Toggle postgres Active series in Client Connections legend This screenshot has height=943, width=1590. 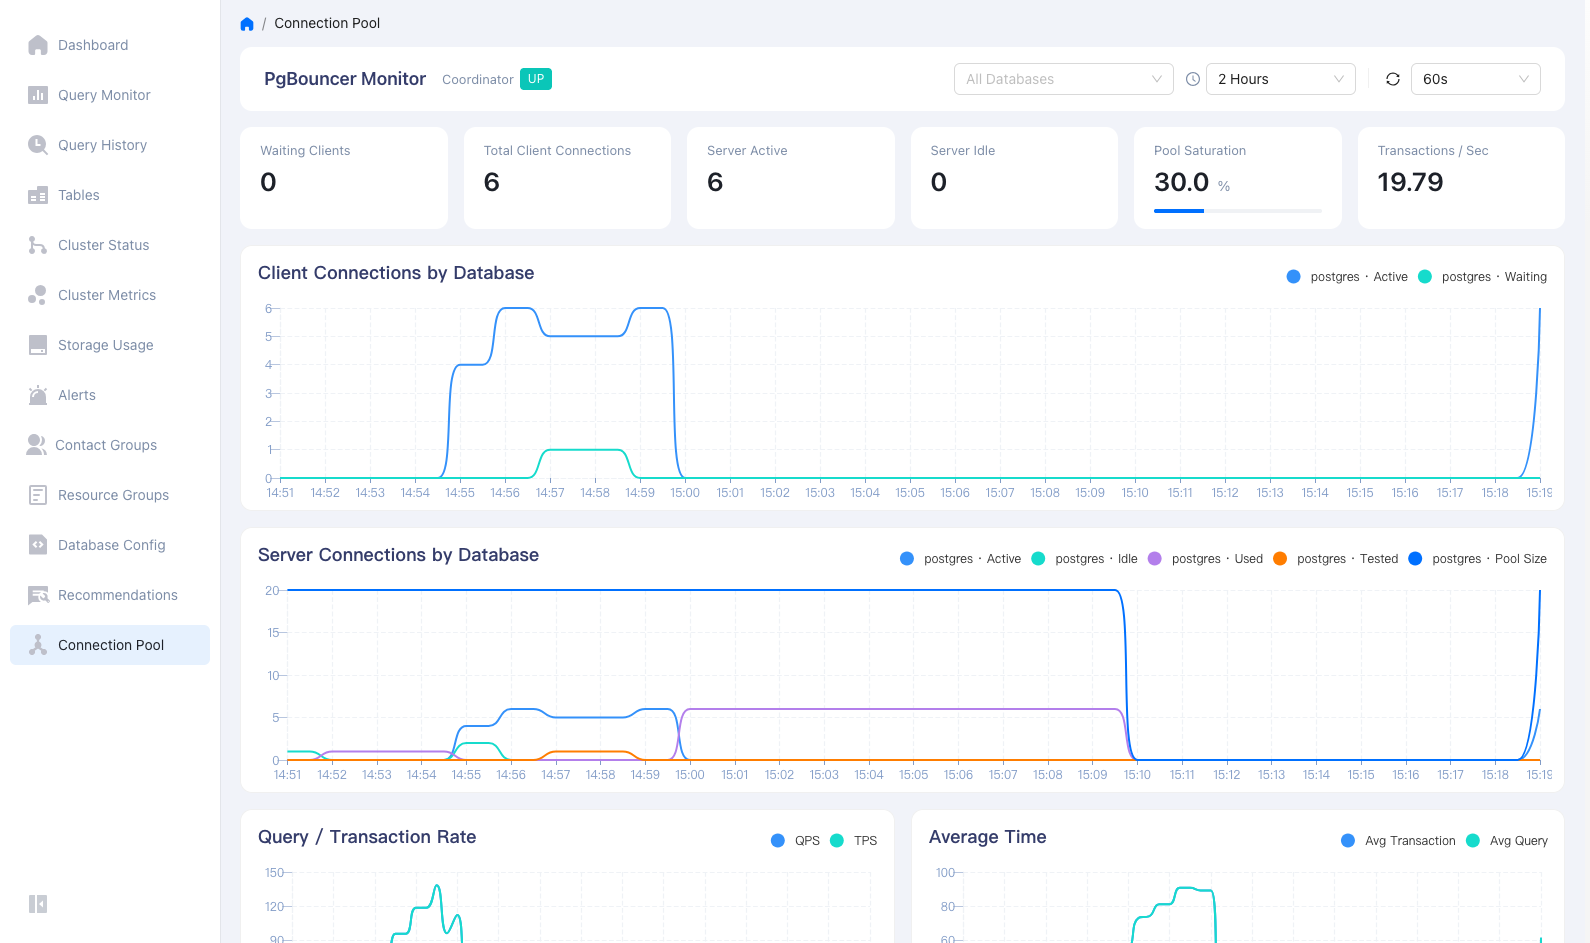(x=1347, y=277)
